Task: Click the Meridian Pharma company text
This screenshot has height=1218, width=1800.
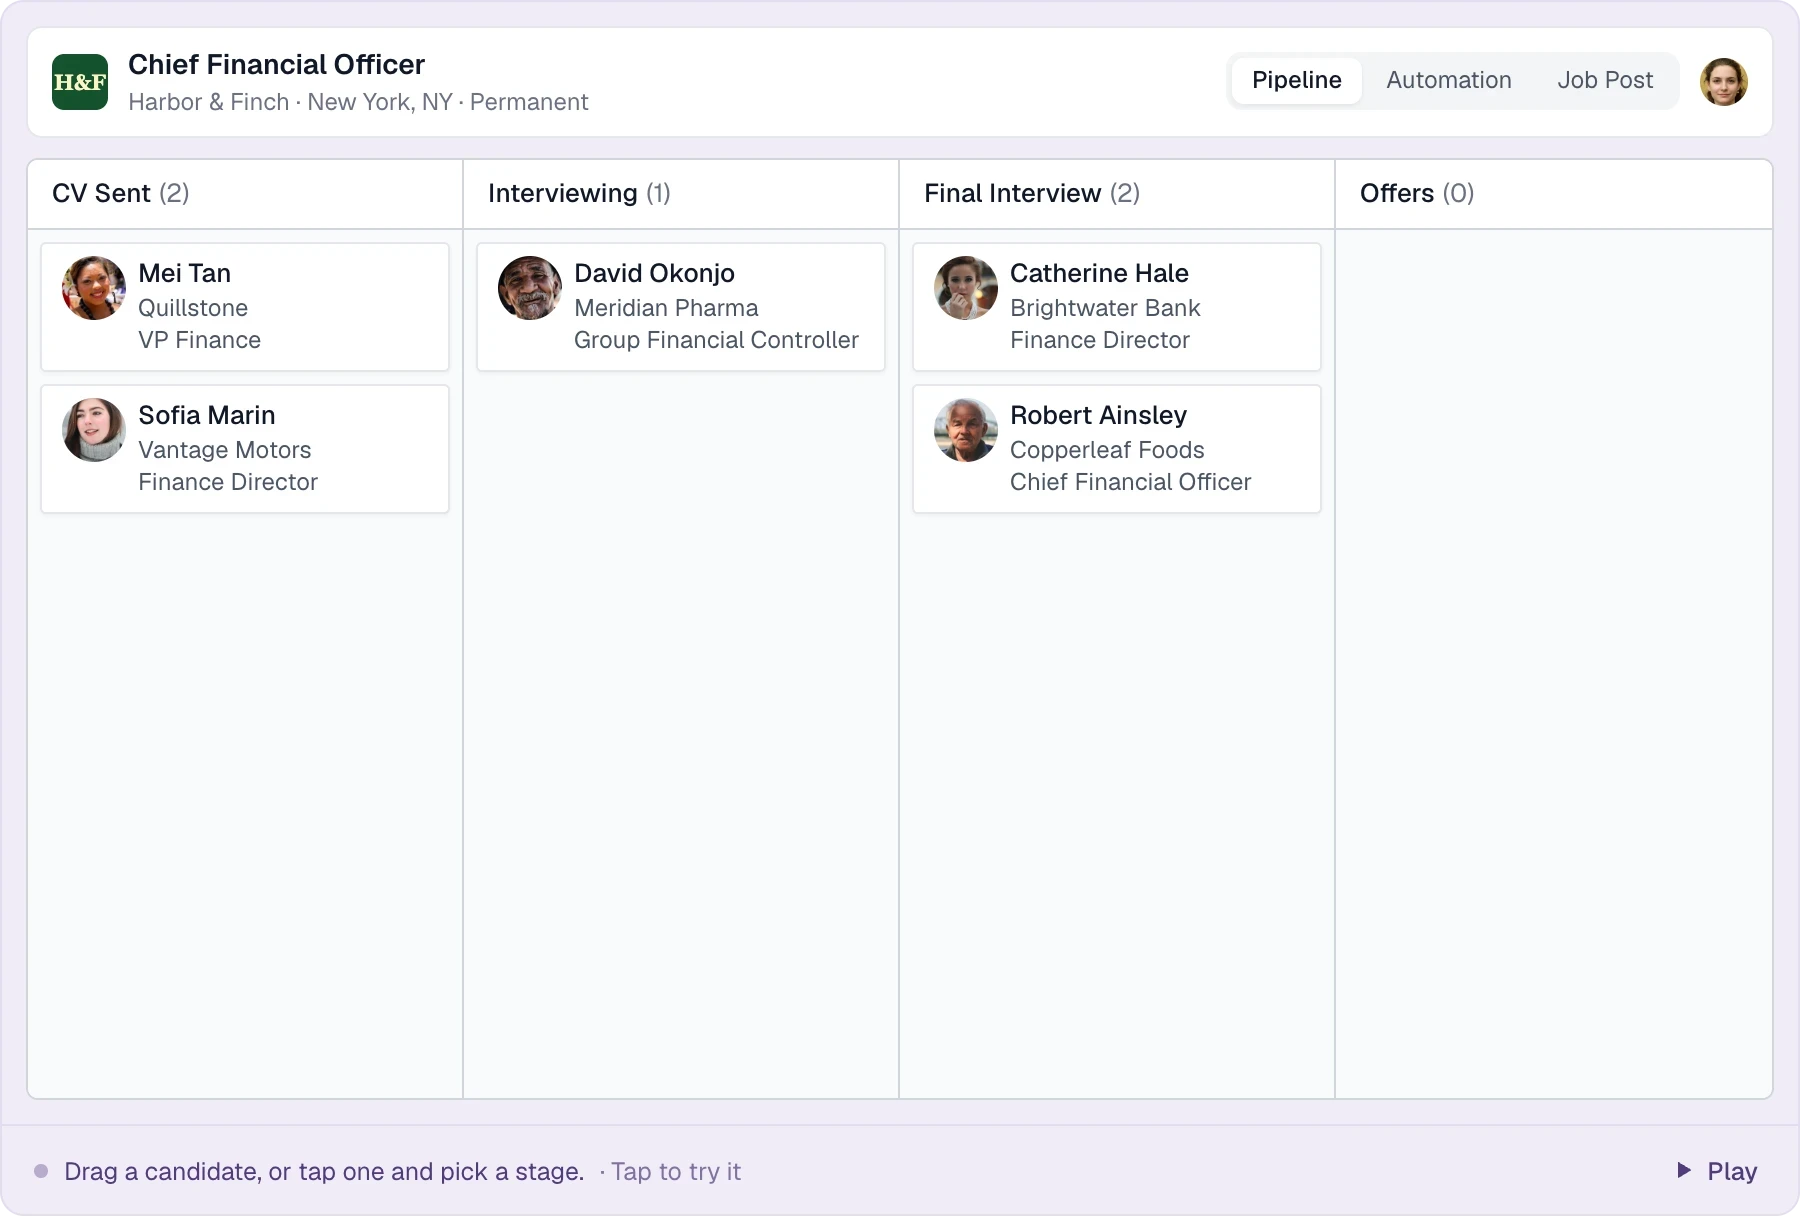Action: [666, 308]
